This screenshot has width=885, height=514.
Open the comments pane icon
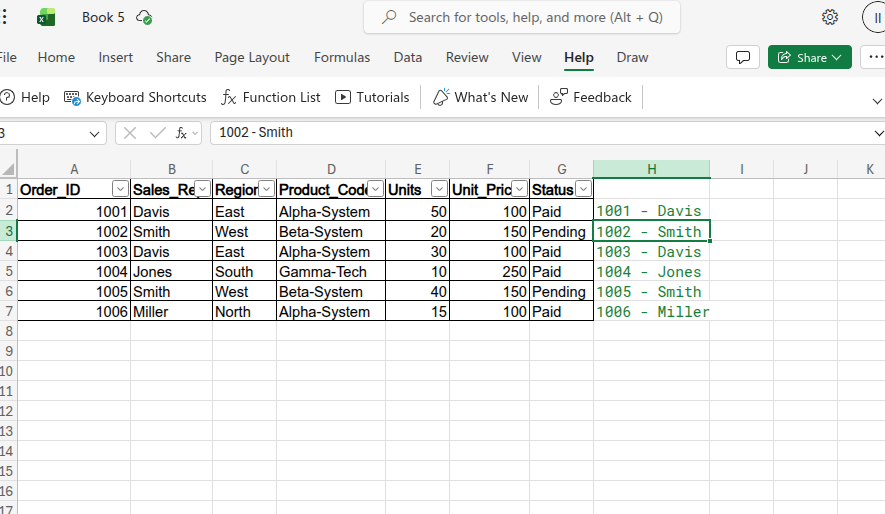pyautogui.click(x=743, y=58)
